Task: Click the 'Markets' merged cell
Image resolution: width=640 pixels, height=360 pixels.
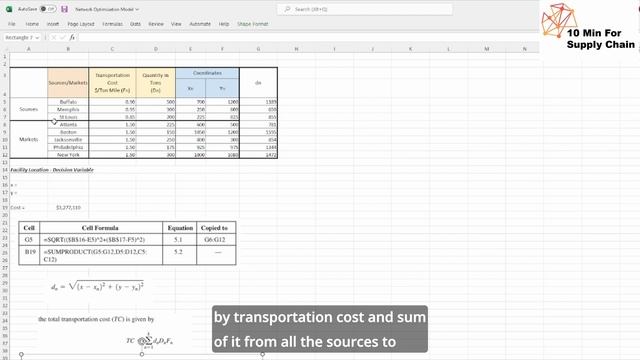Action: 29,139
